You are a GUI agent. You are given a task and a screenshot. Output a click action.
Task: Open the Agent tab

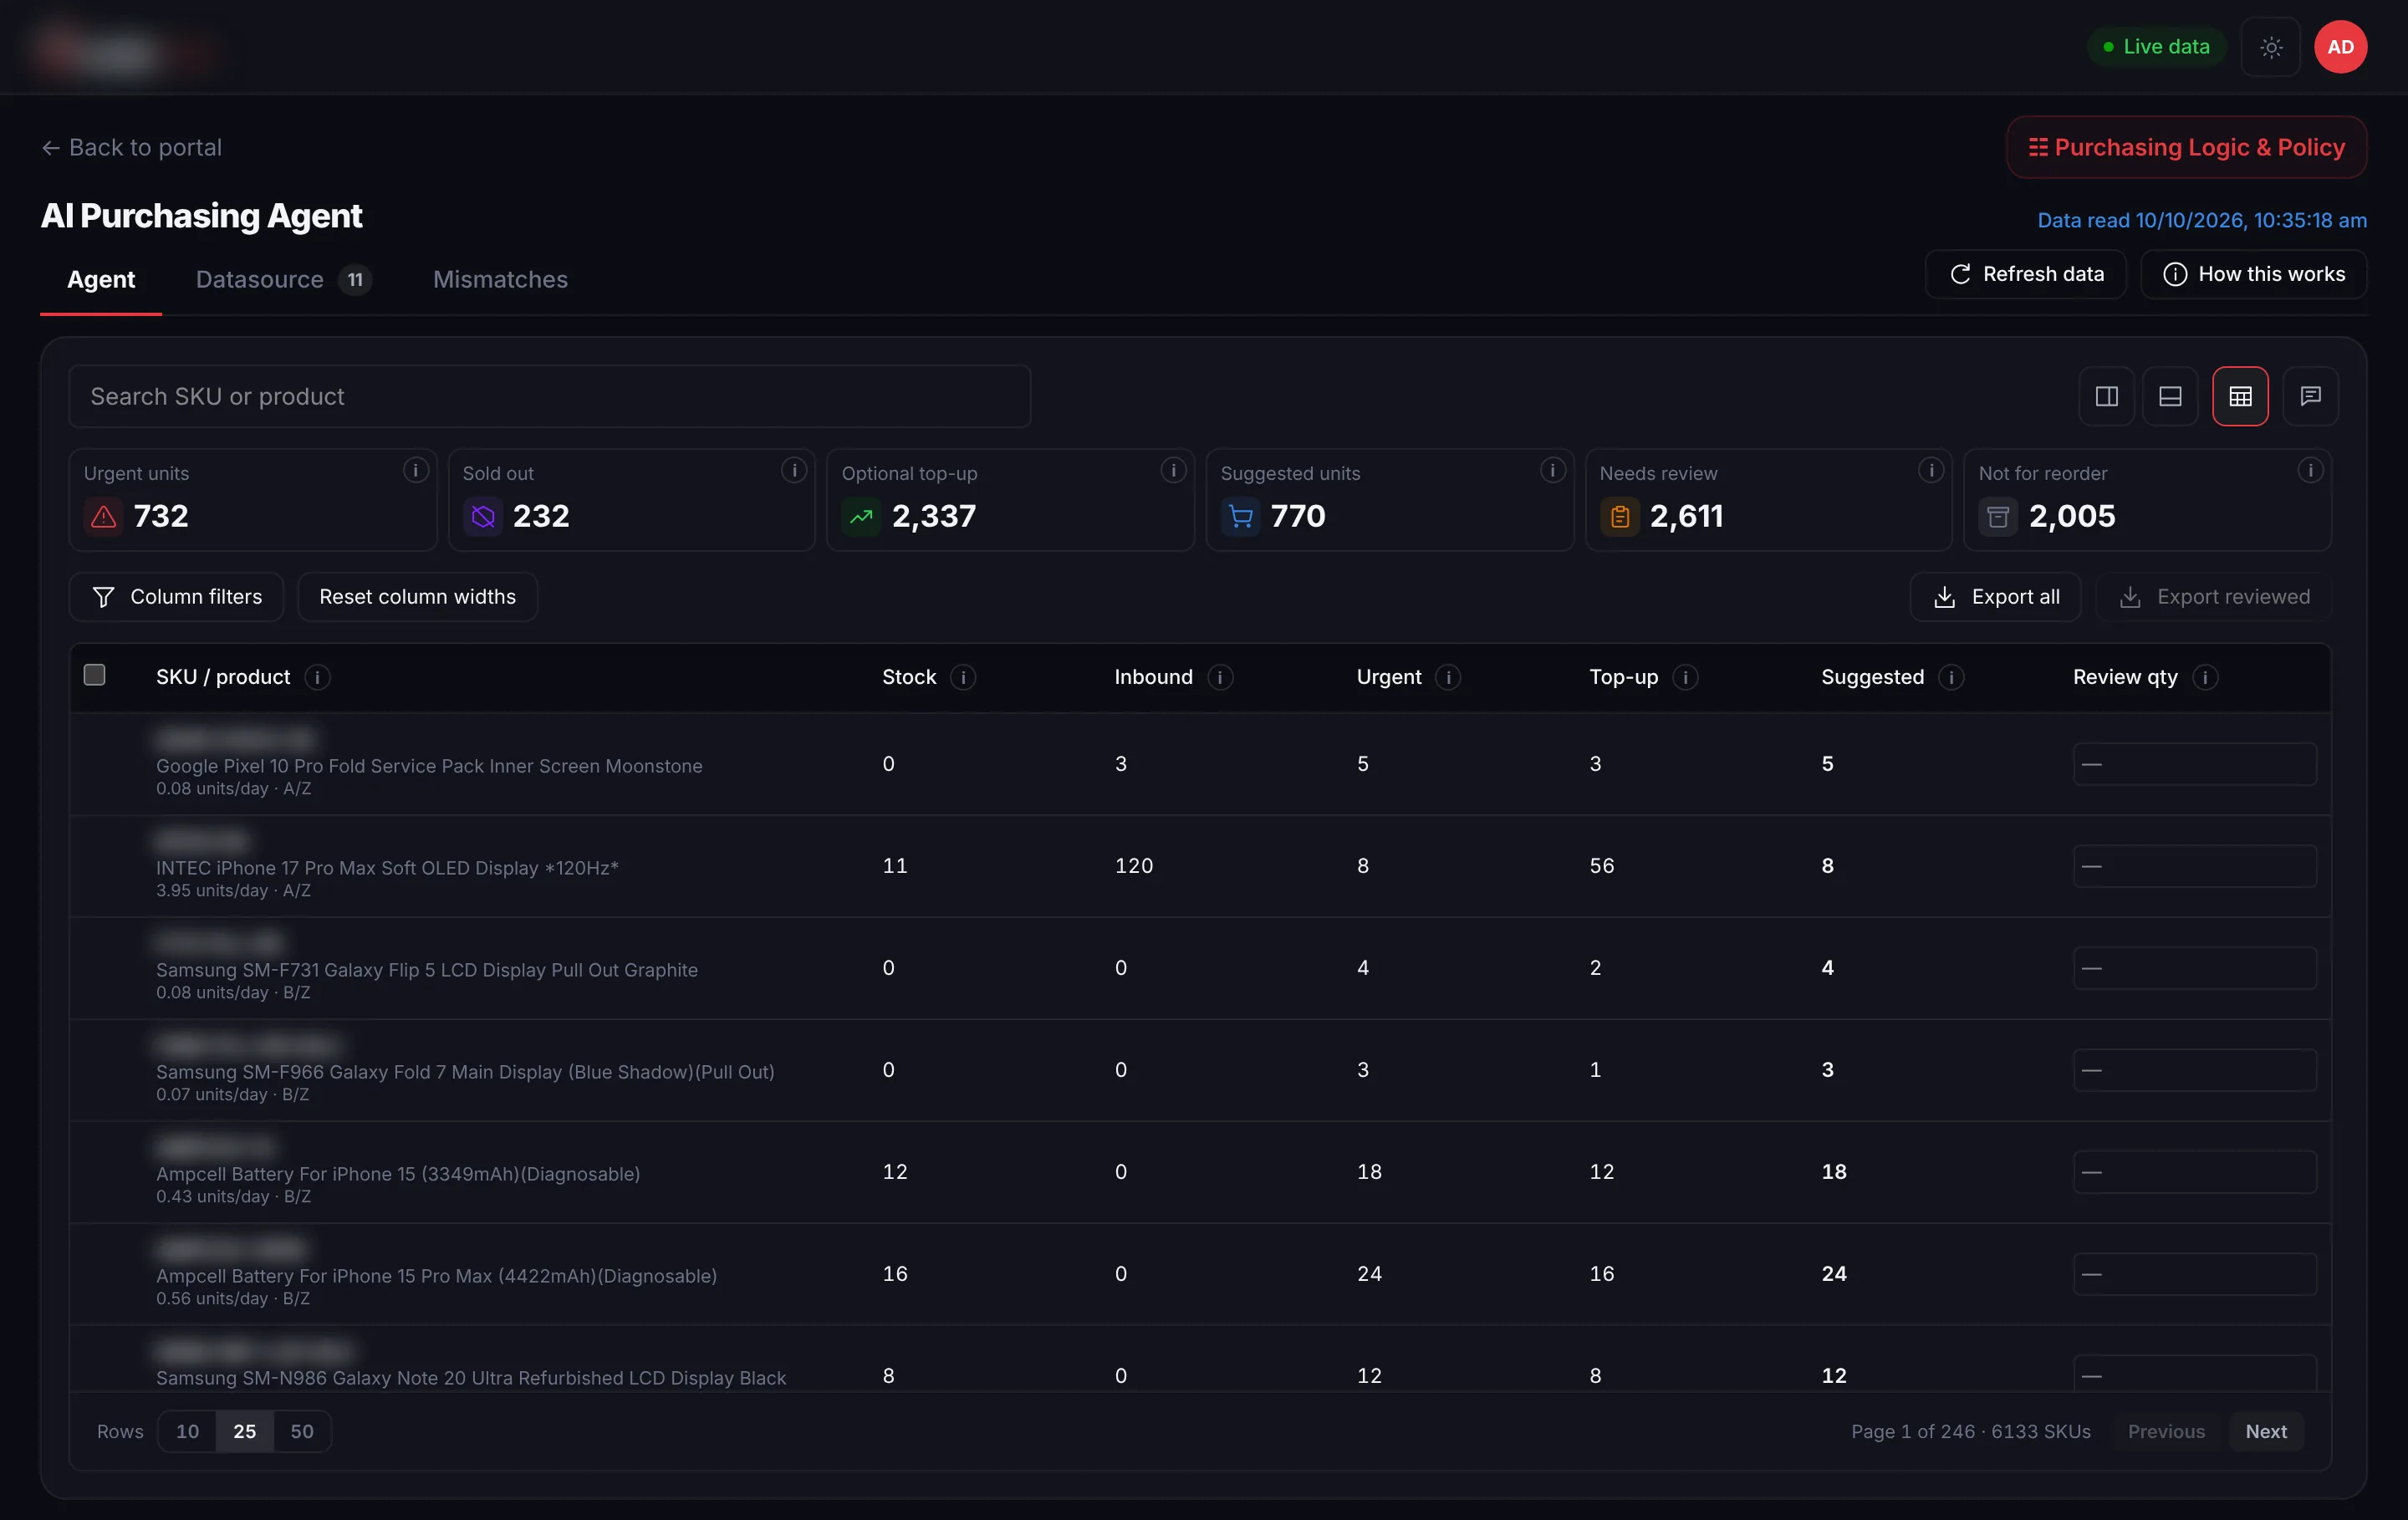(x=101, y=280)
